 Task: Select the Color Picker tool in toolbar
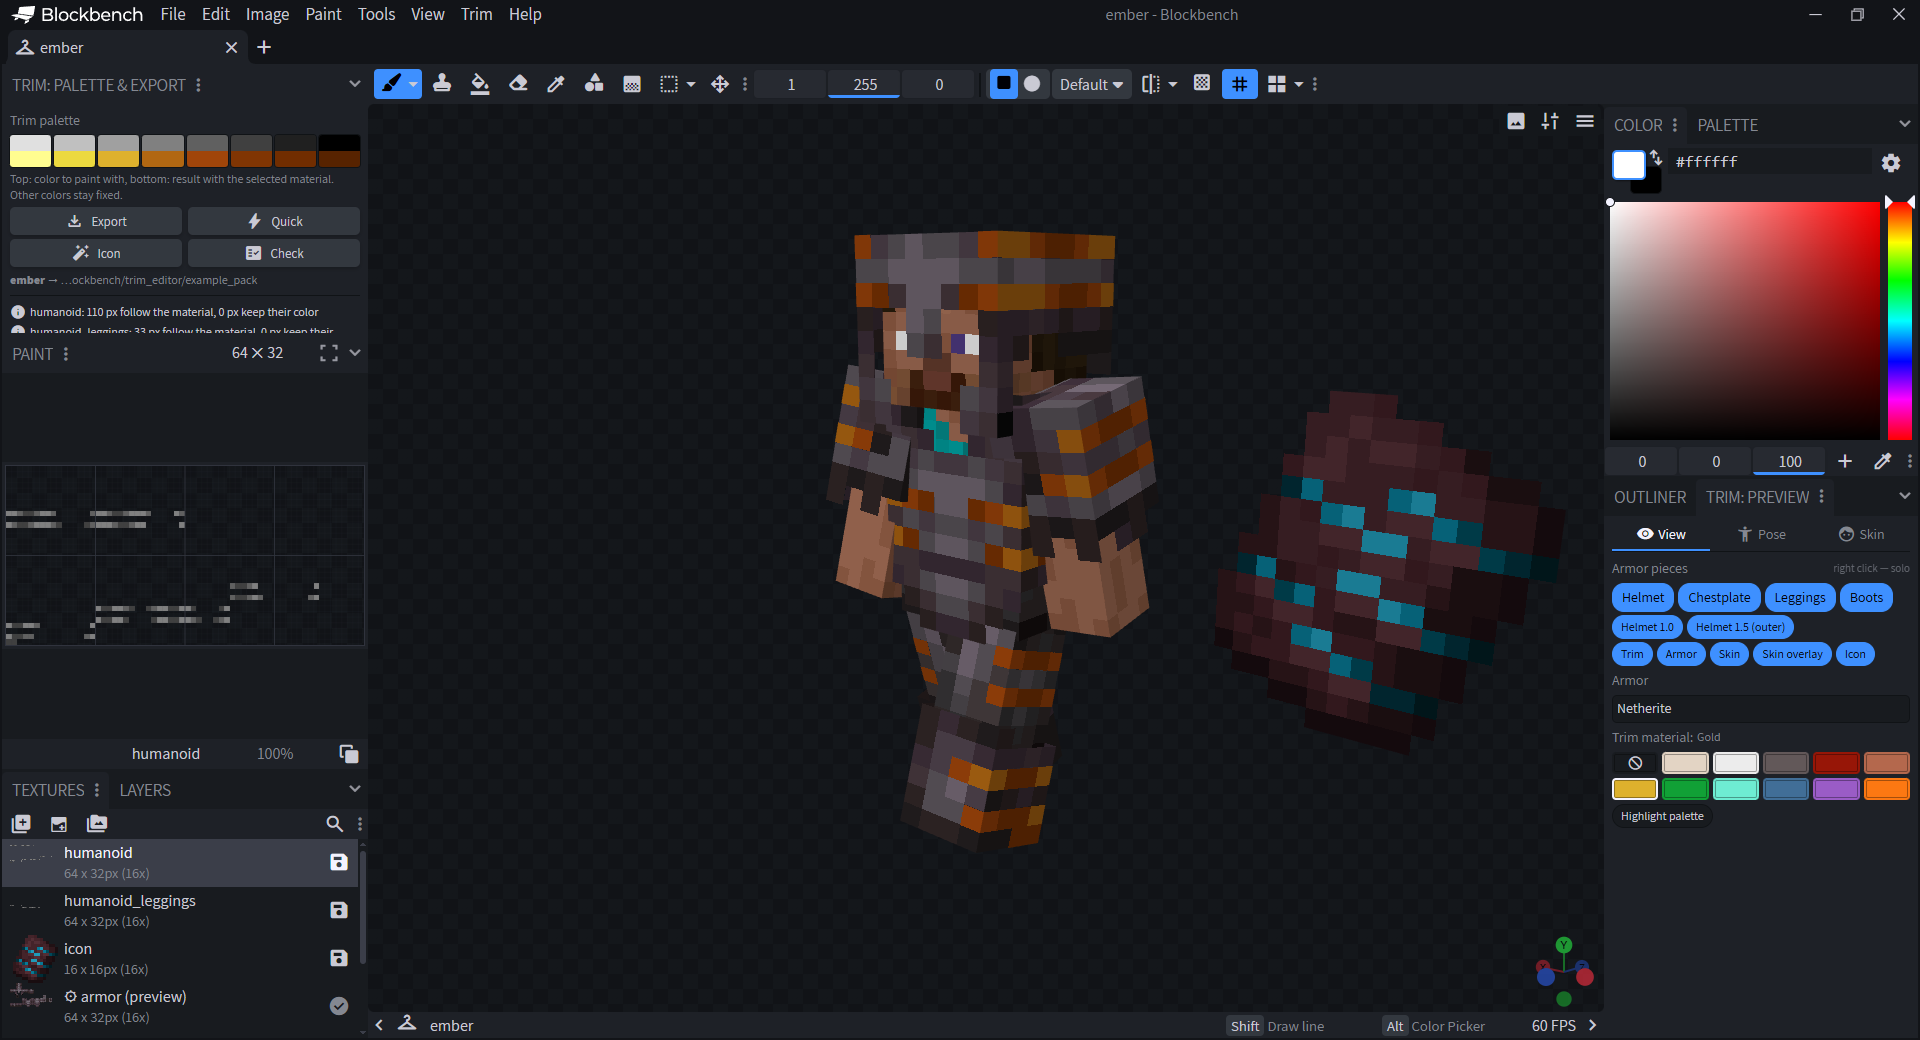[556, 84]
